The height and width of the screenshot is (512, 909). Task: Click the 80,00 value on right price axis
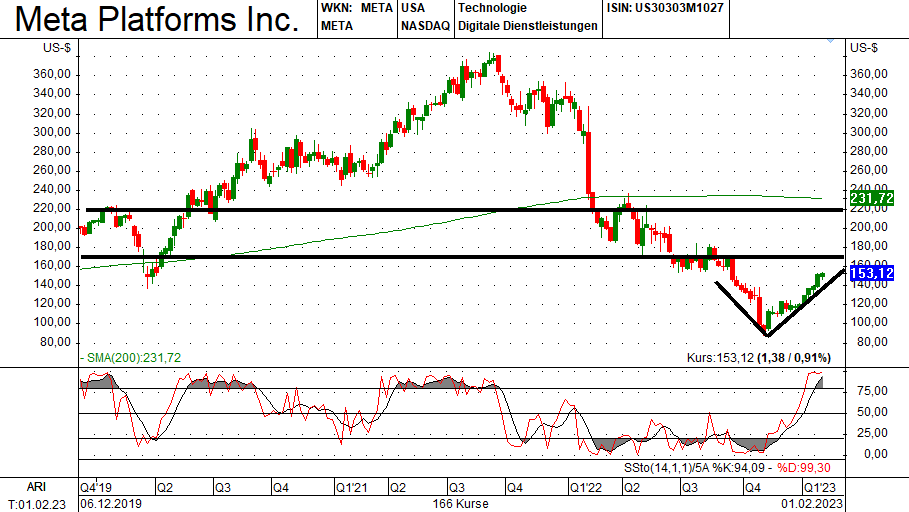[872, 342]
